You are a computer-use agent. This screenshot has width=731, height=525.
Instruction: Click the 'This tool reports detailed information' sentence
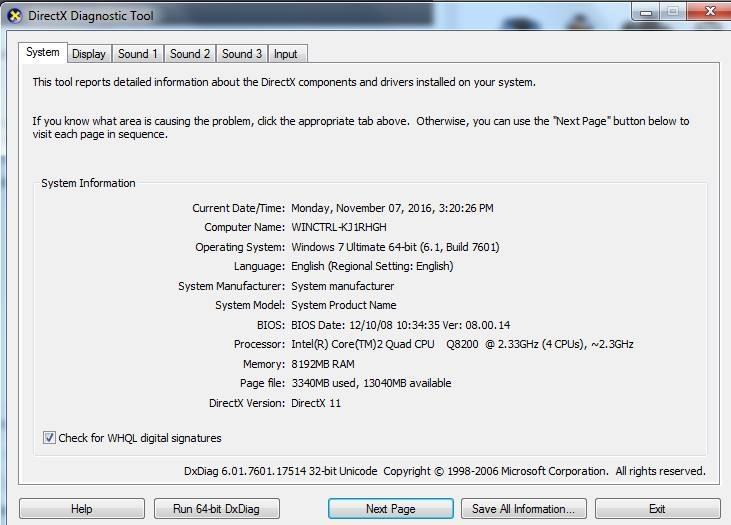pos(284,82)
